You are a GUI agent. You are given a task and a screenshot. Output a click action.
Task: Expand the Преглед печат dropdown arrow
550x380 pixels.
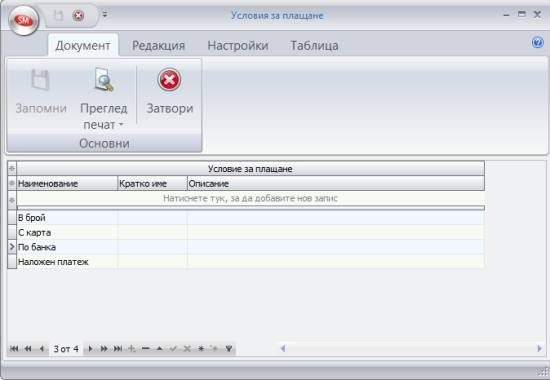pos(121,124)
